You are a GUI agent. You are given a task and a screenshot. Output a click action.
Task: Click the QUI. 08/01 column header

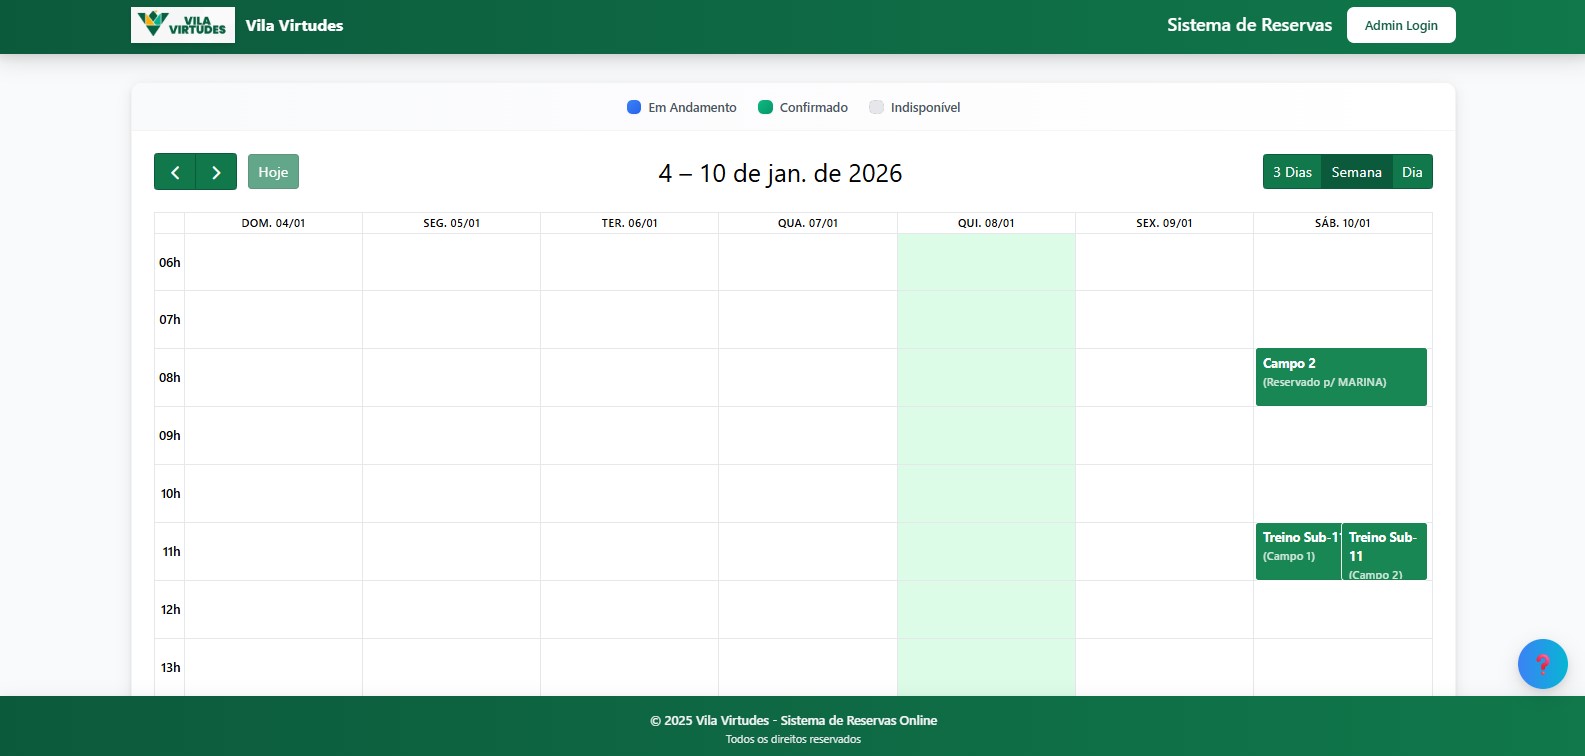coord(986,223)
